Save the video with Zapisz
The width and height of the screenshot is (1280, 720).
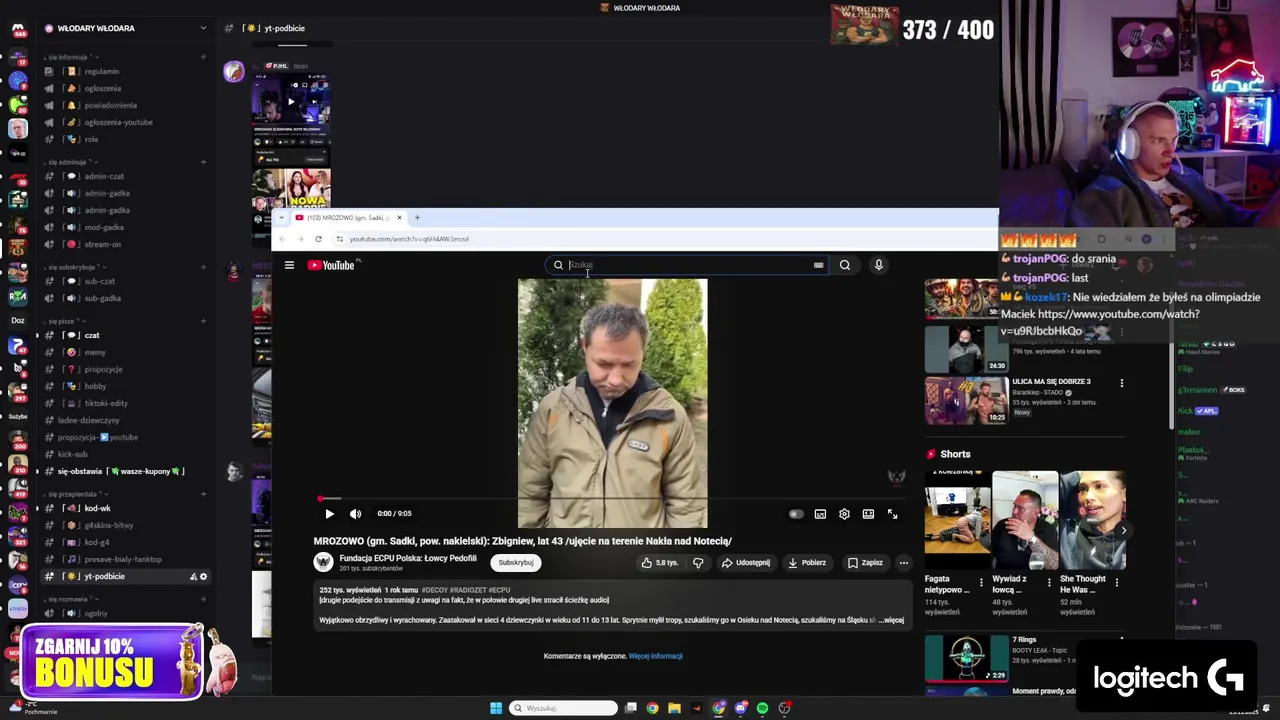[x=866, y=563]
